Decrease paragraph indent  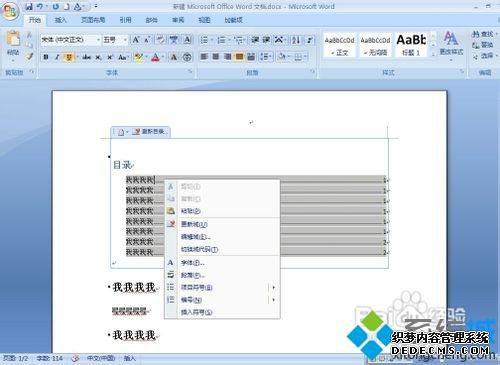pos(255,40)
